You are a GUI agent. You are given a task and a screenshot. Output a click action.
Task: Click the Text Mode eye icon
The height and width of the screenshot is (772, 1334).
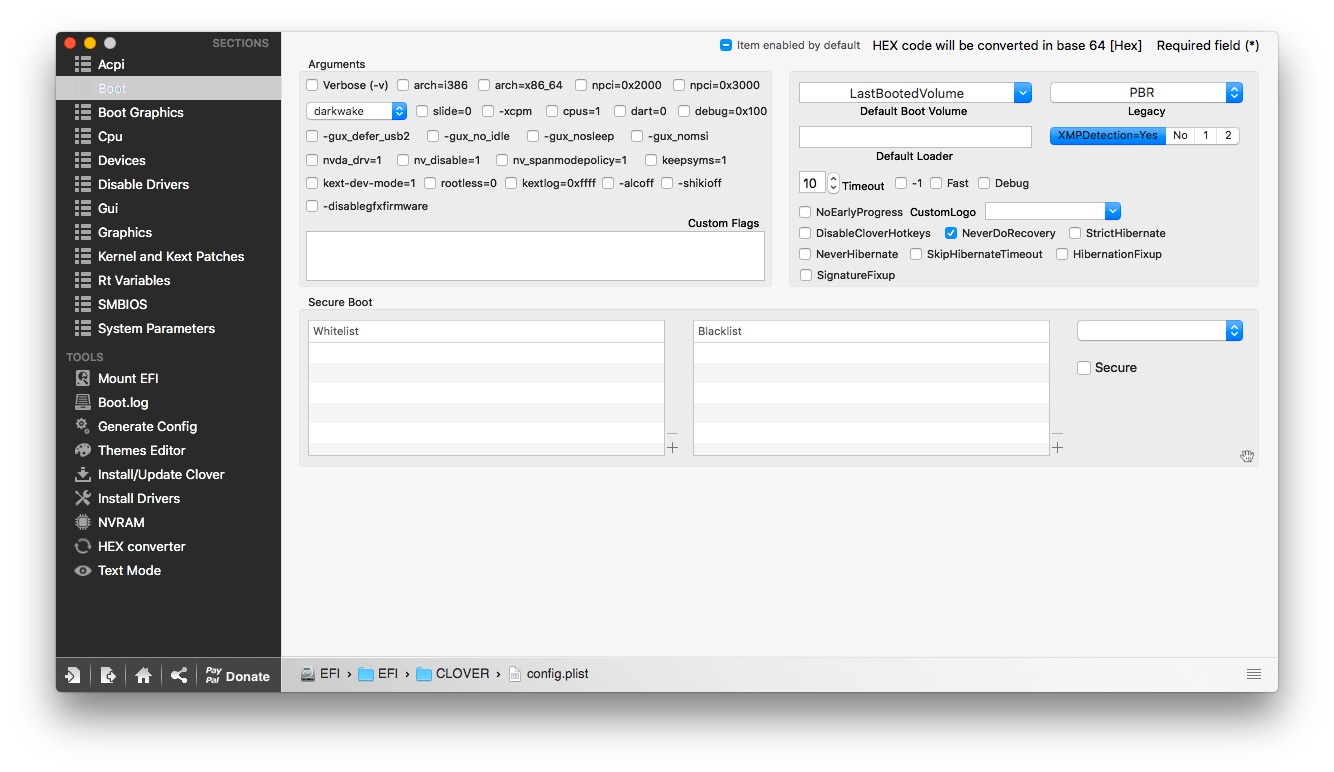click(83, 570)
